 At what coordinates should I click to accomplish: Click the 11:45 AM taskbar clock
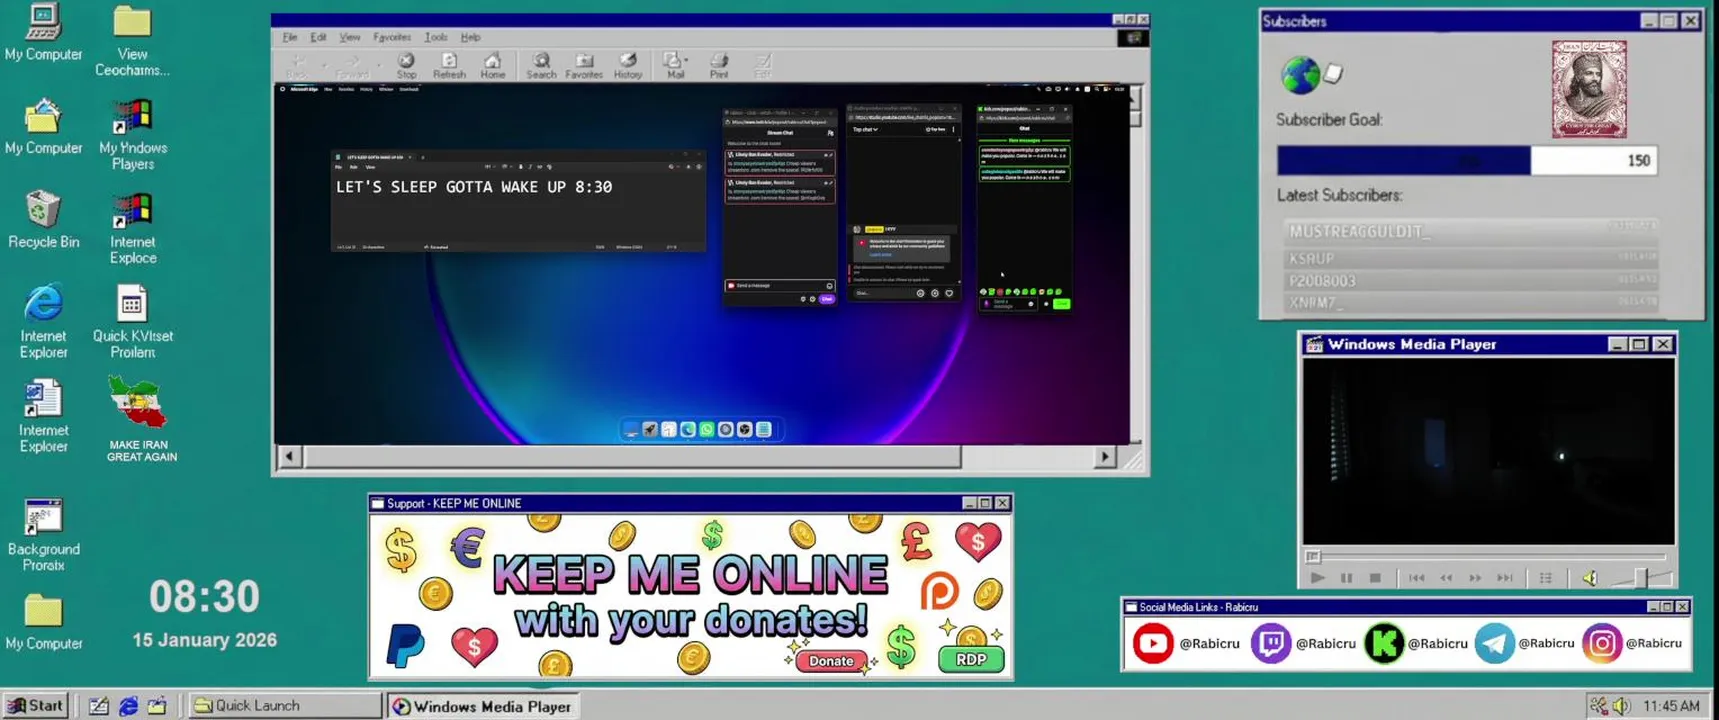tap(1671, 706)
